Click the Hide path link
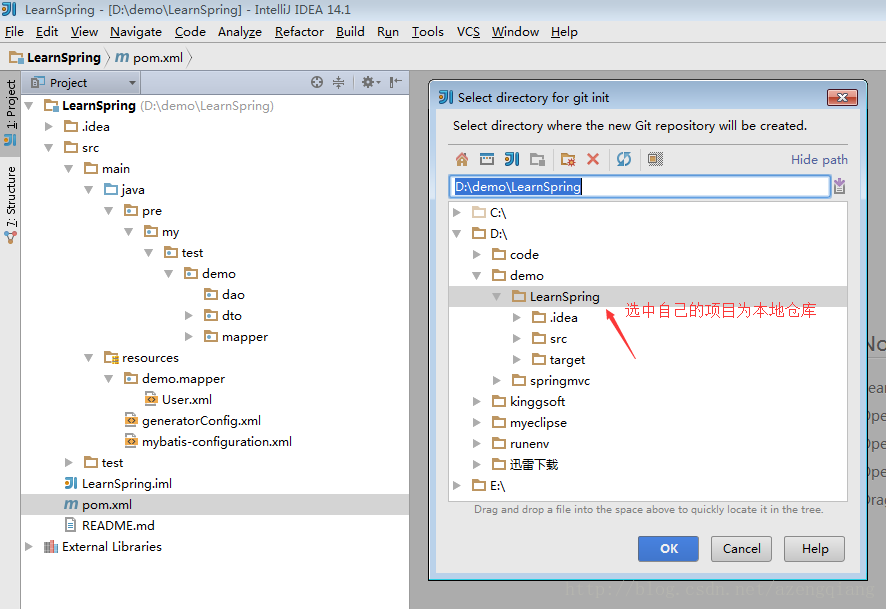 (x=819, y=159)
